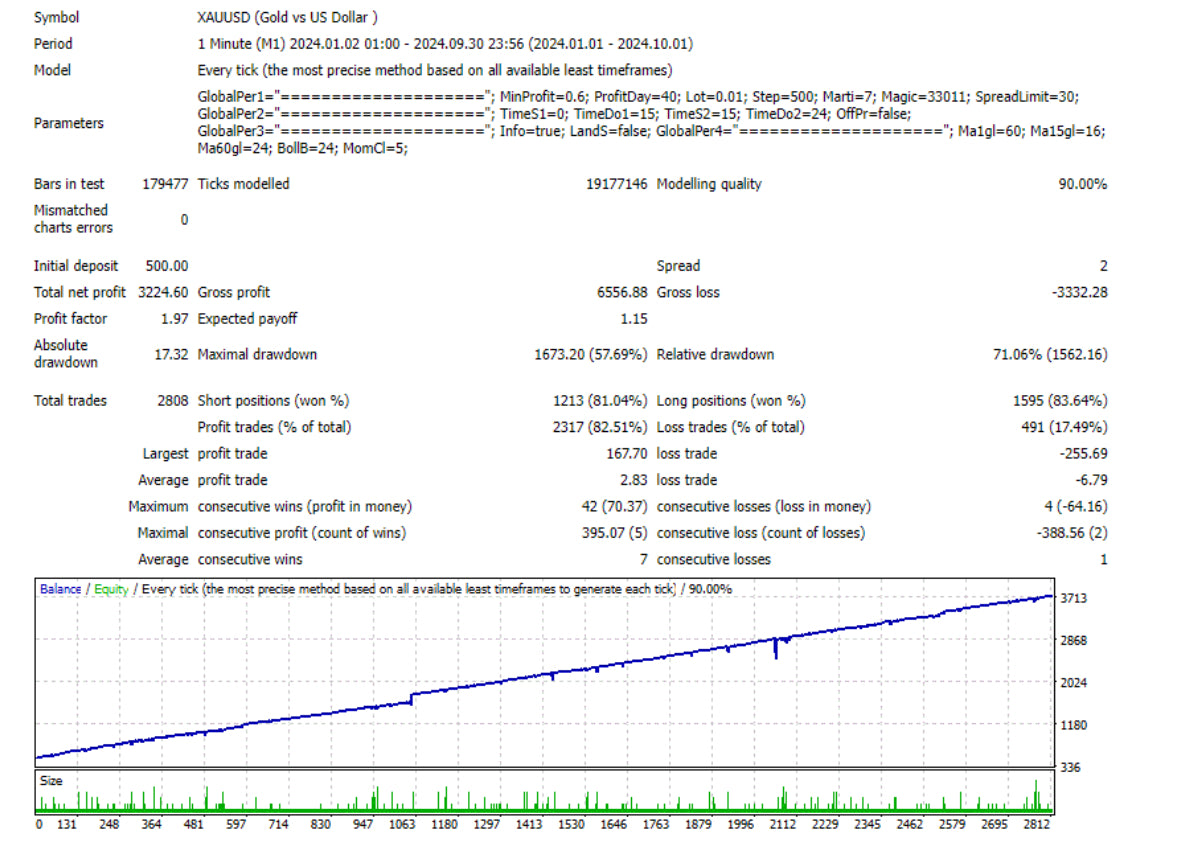Click the parameter line containing MinProfit=0.6

(638, 96)
